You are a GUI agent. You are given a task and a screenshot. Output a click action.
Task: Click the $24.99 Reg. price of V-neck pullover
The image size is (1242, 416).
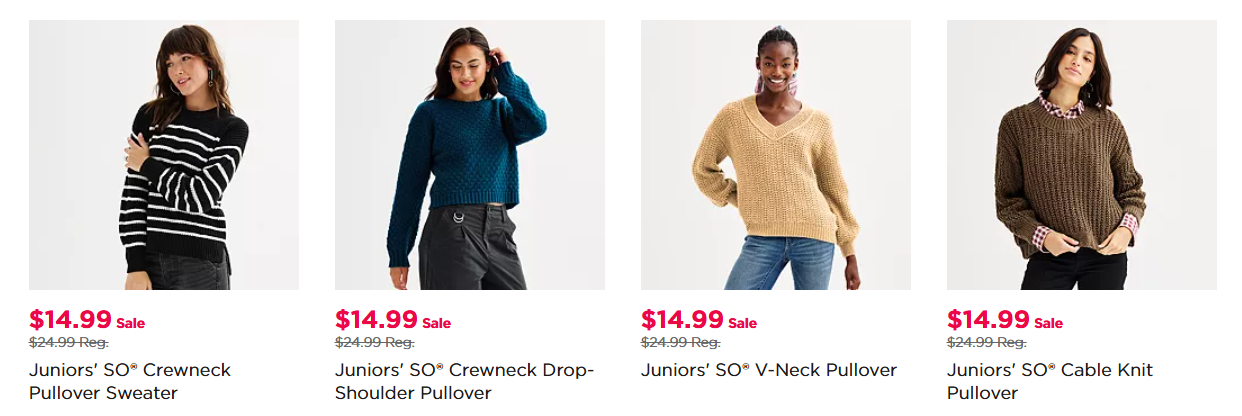(681, 343)
